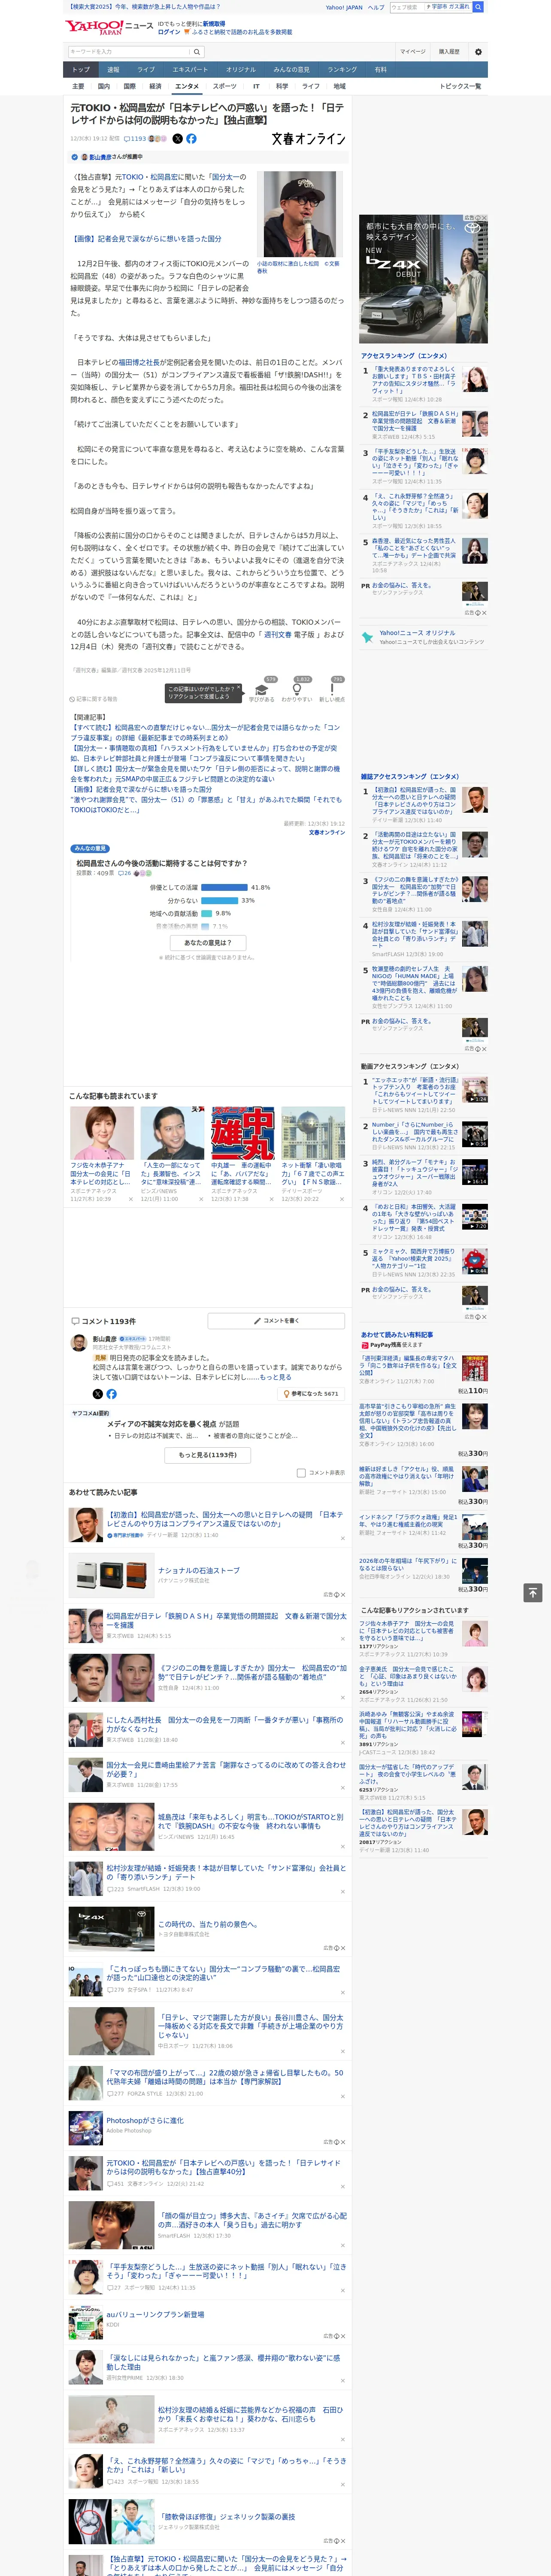This screenshot has width=551, height=2576.
Task: Click もっと見る link in first comment
Action: (x=276, y=1377)
